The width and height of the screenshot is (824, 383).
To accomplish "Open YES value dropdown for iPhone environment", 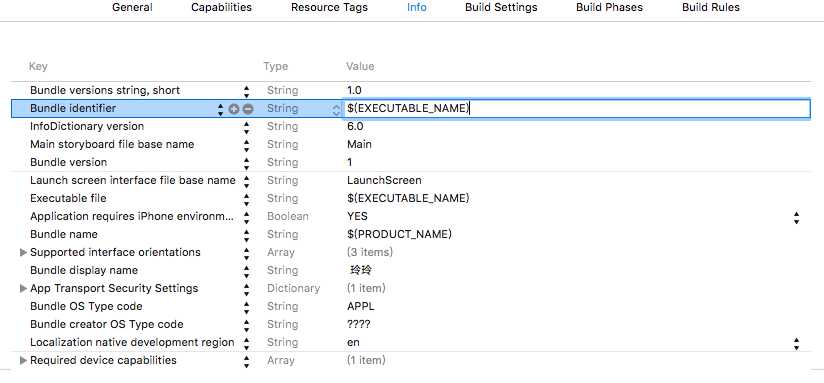I will pyautogui.click(x=797, y=217).
